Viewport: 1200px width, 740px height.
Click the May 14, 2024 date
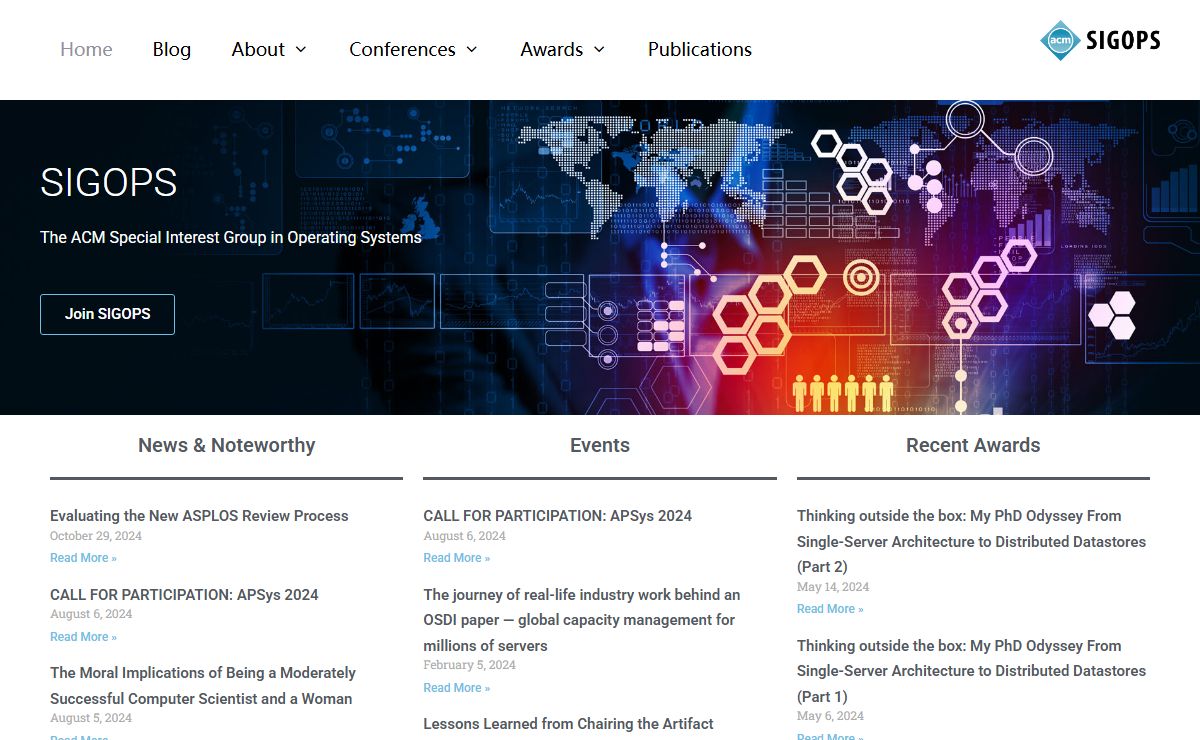point(833,587)
